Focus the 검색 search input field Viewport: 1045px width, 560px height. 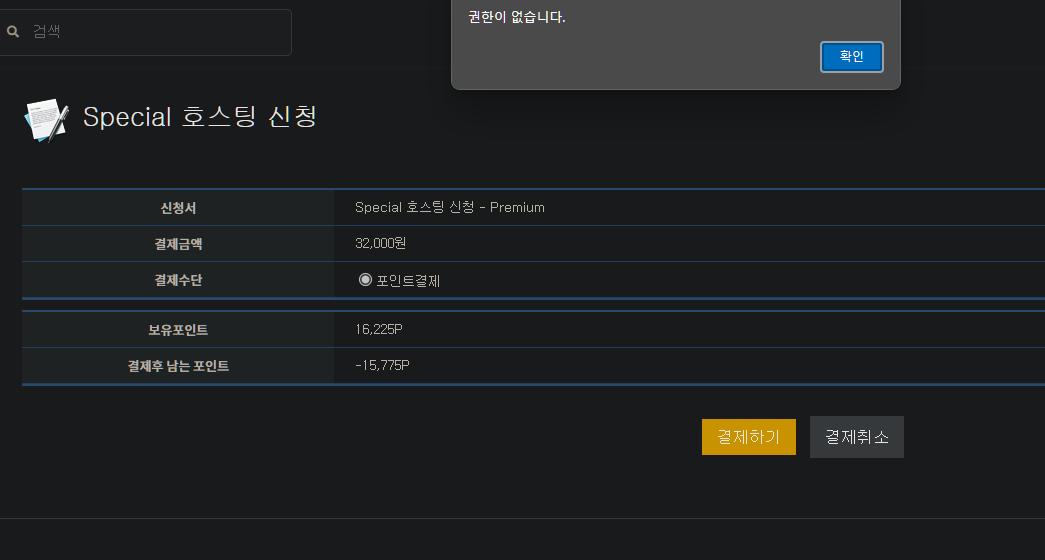click(150, 32)
